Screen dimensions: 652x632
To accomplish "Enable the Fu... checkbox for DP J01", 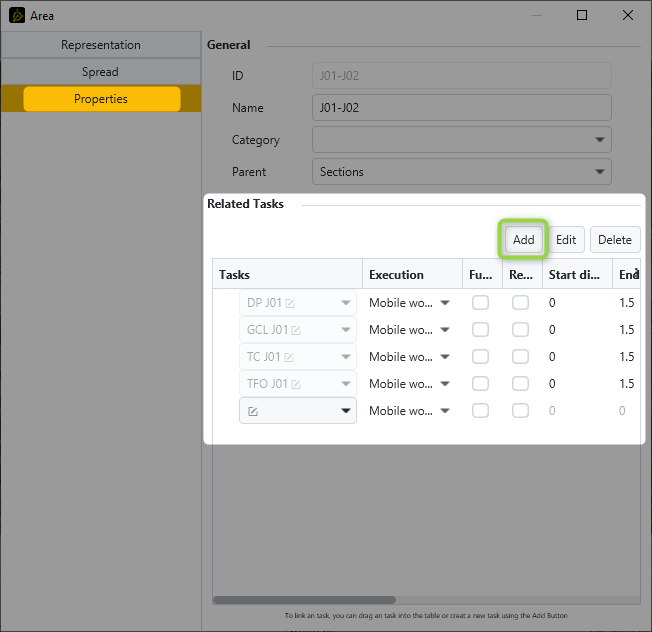I will pyautogui.click(x=481, y=302).
